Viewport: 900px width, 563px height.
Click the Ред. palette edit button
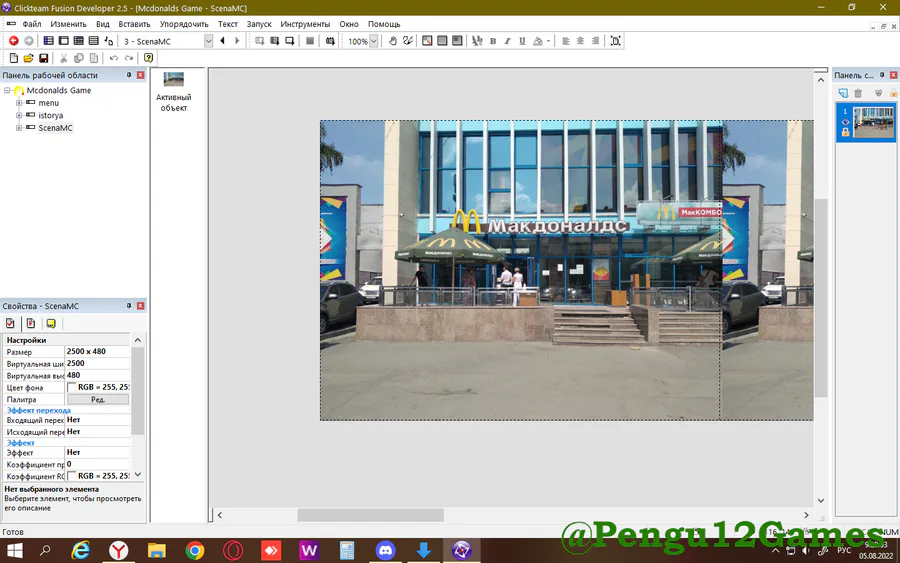(x=98, y=399)
